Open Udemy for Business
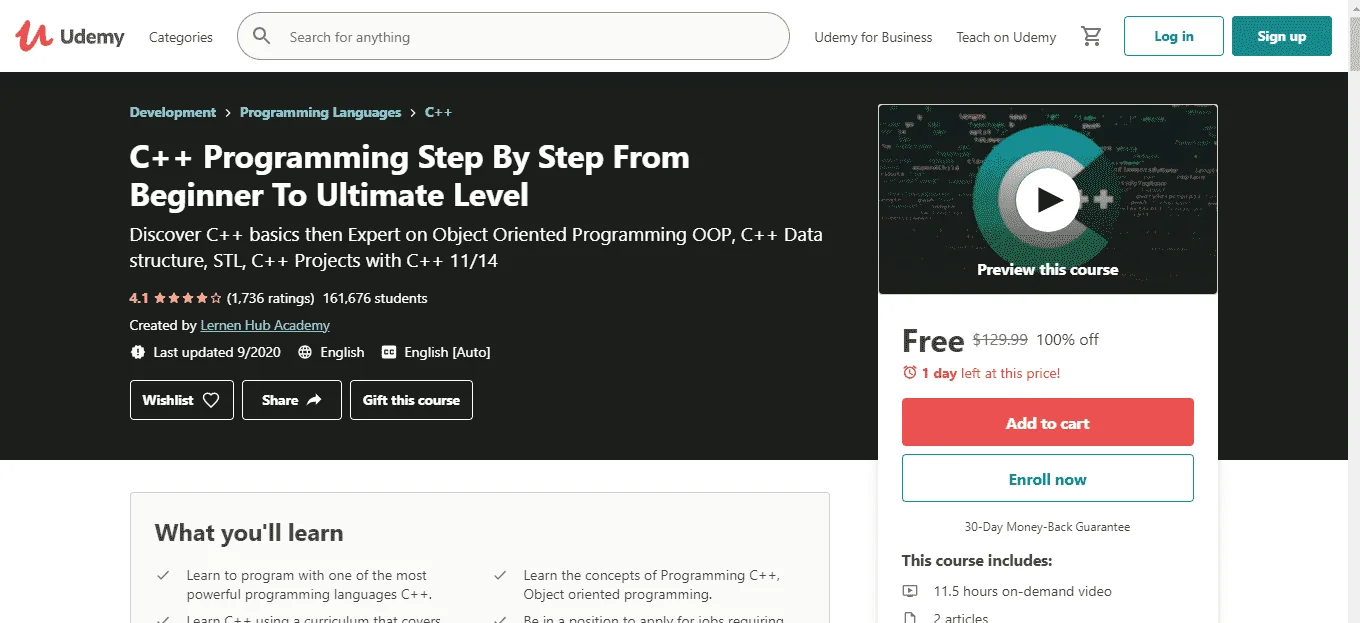This screenshot has height=623, width=1360. (873, 37)
